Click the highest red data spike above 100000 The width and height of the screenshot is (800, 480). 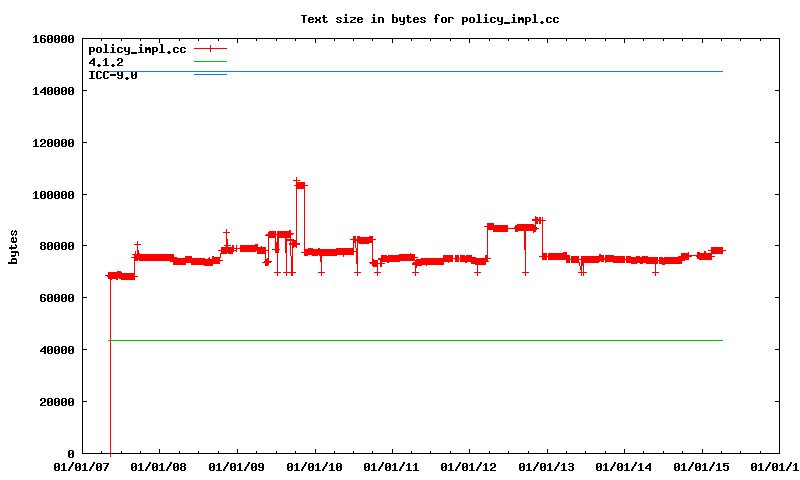point(297,182)
